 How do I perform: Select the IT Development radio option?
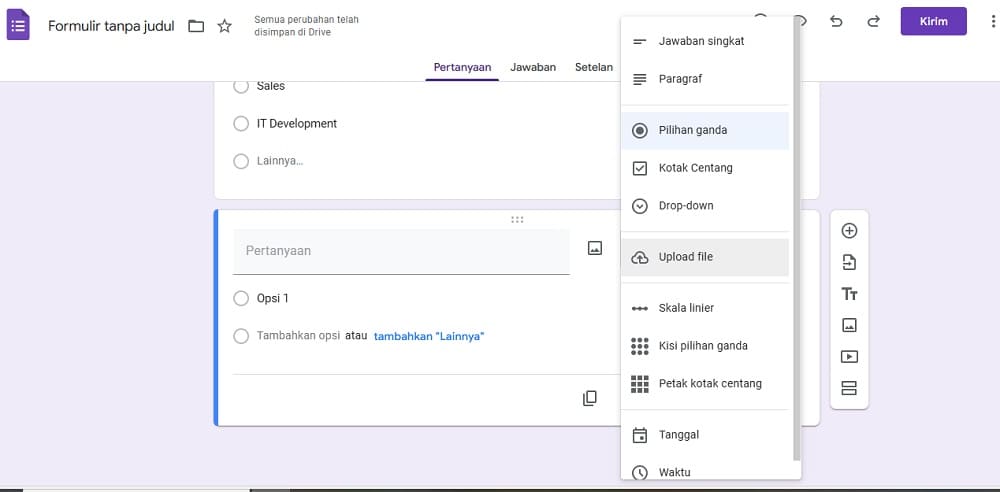click(x=241, y=124)
